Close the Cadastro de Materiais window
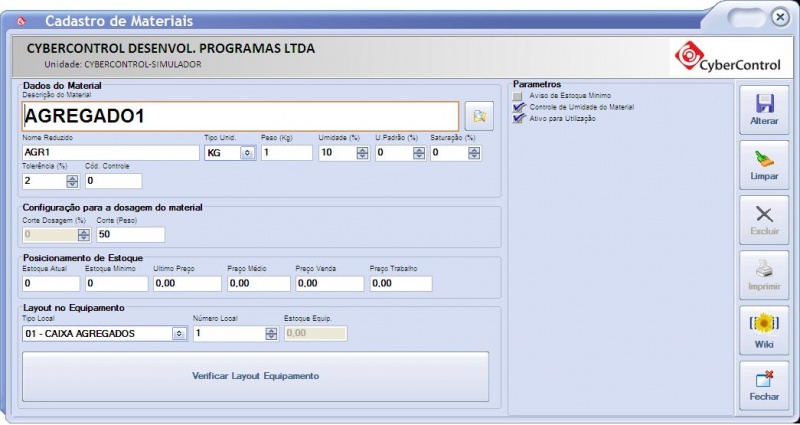Image resolution: width=800 pixels, height=425 pixels. (780, 18)
